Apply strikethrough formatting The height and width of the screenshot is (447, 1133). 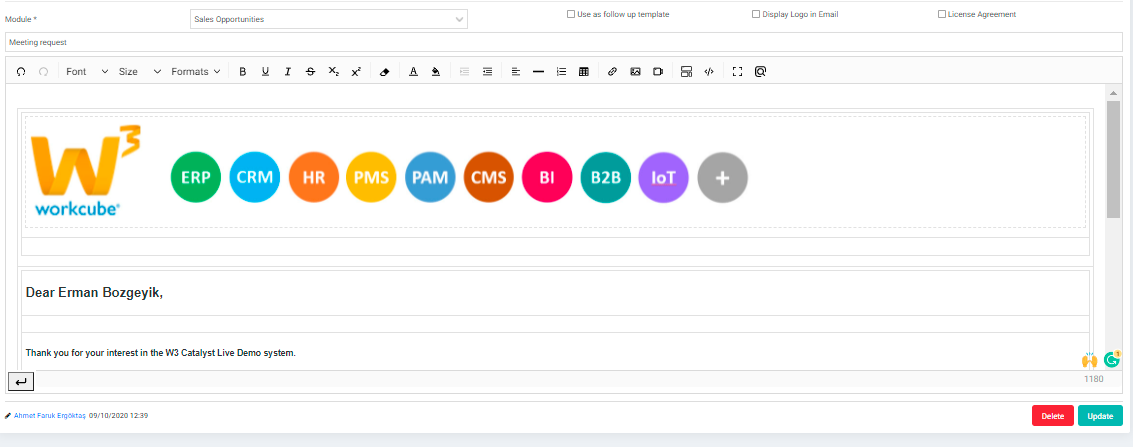[311, 71]
